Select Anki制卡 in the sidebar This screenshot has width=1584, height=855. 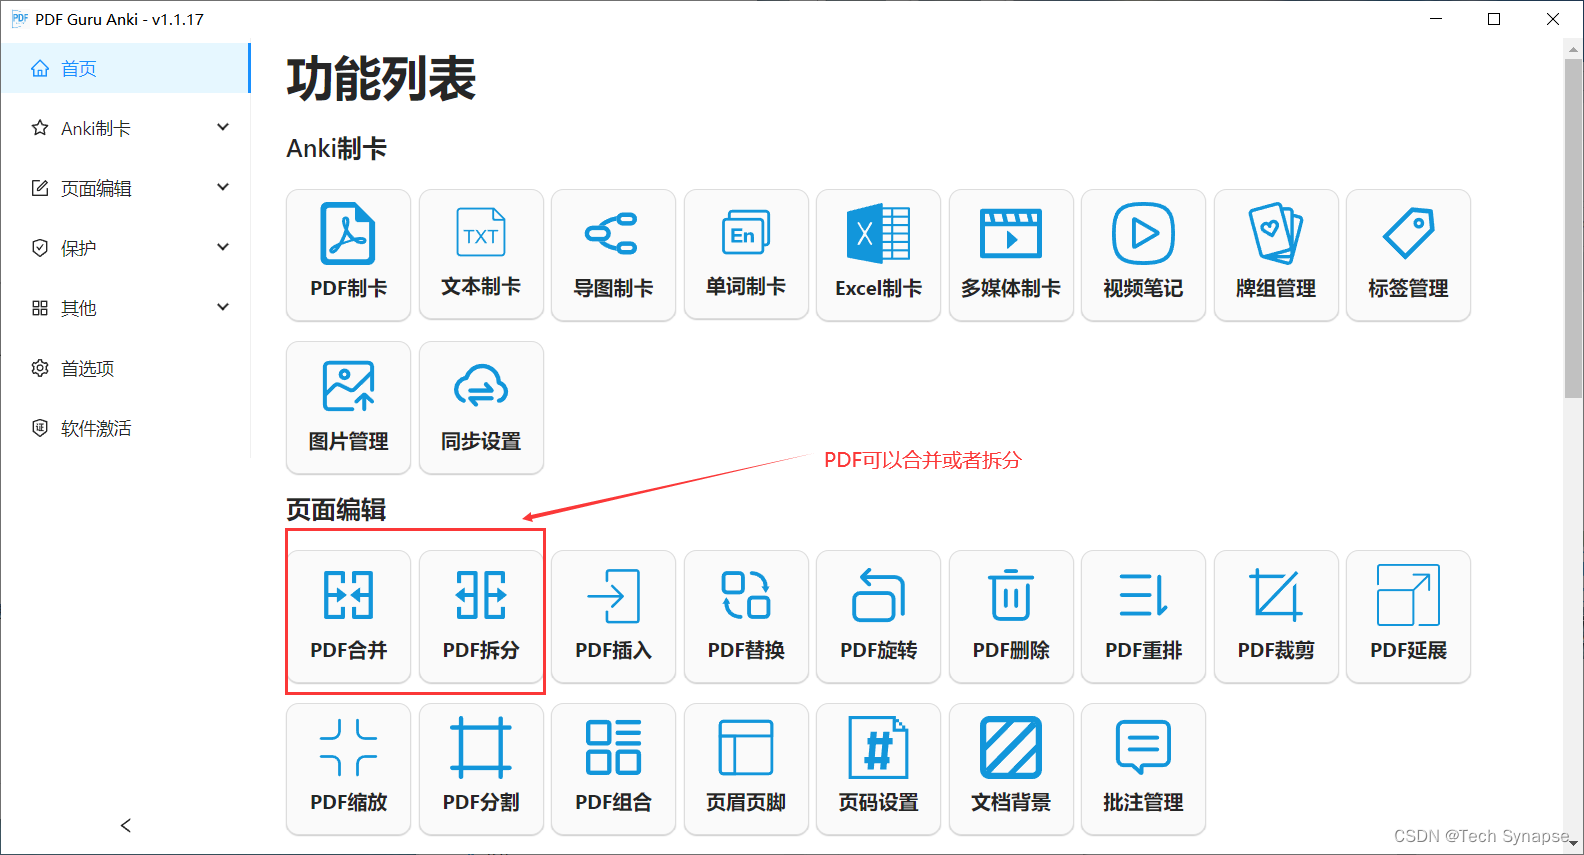(x=125, y=128)
